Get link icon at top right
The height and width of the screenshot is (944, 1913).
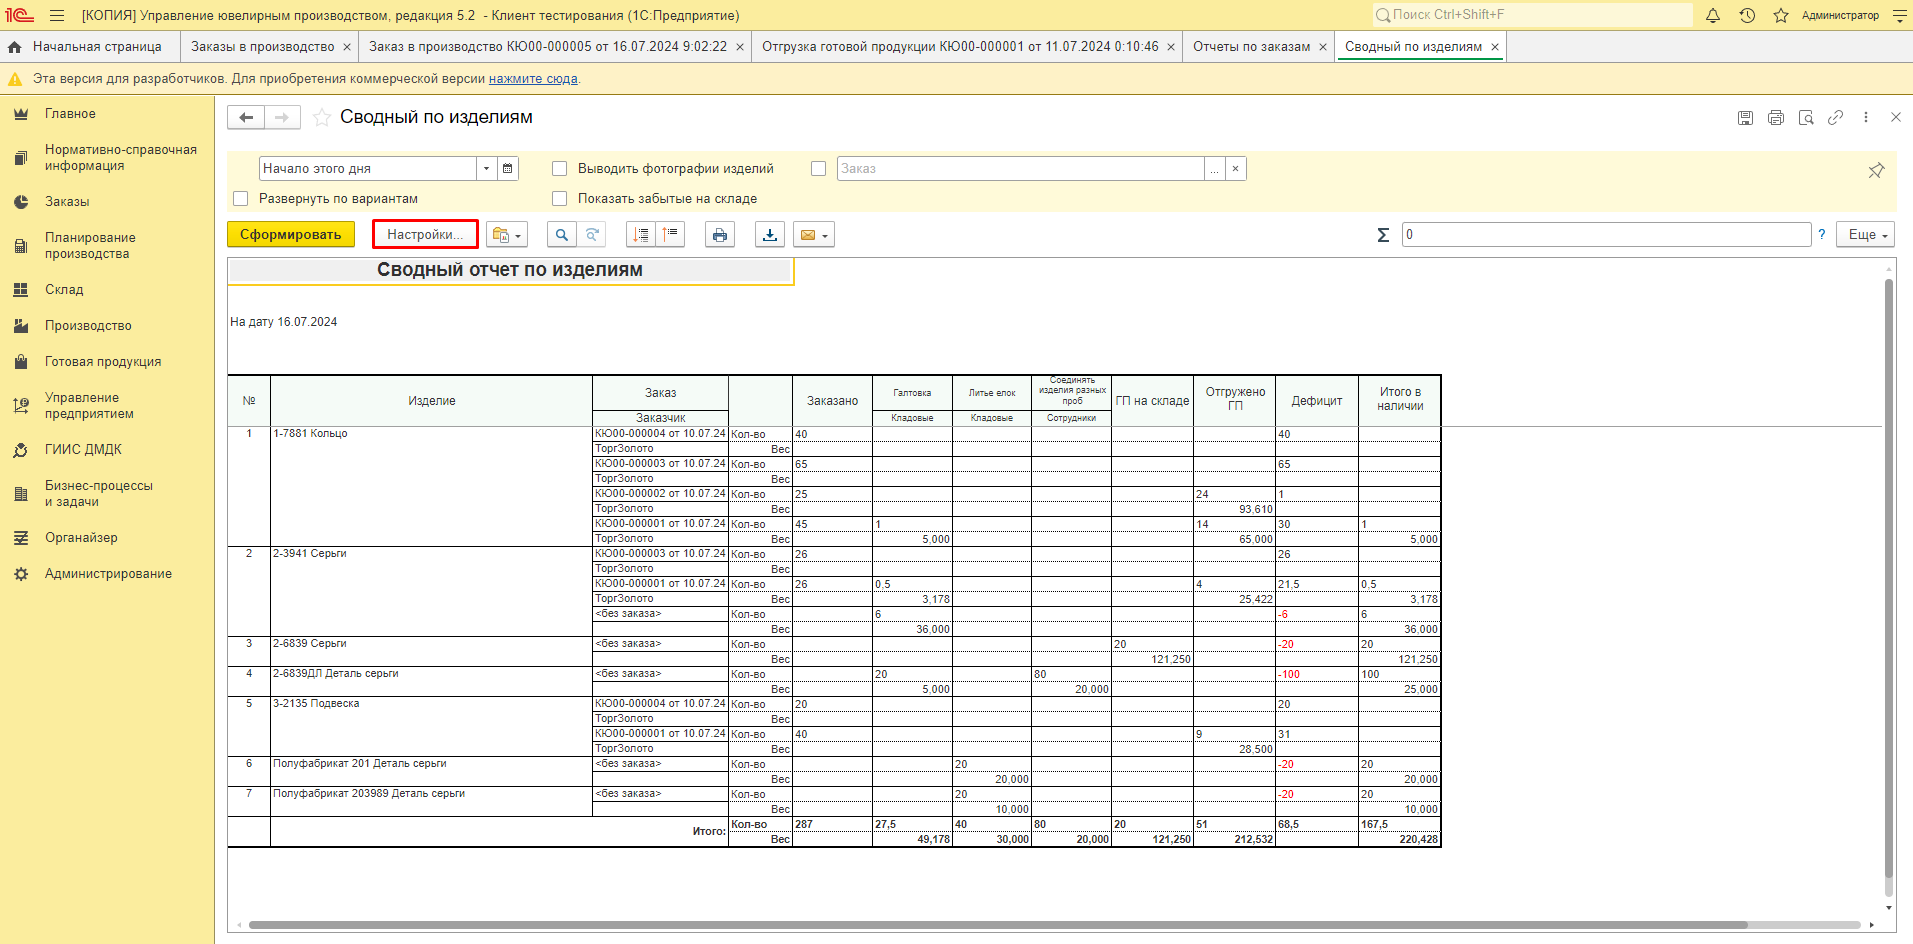1836,118
